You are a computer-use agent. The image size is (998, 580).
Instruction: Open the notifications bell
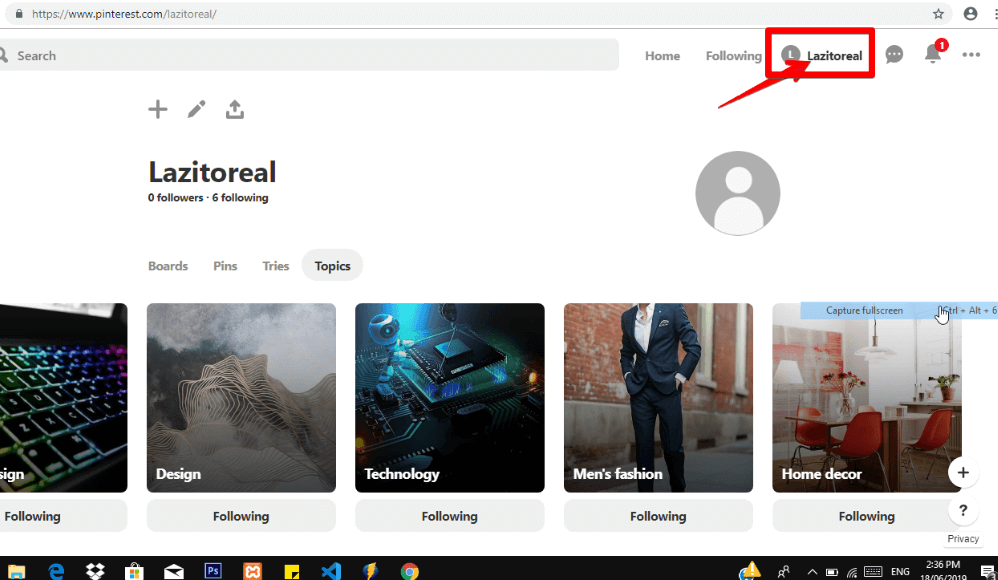933,55
